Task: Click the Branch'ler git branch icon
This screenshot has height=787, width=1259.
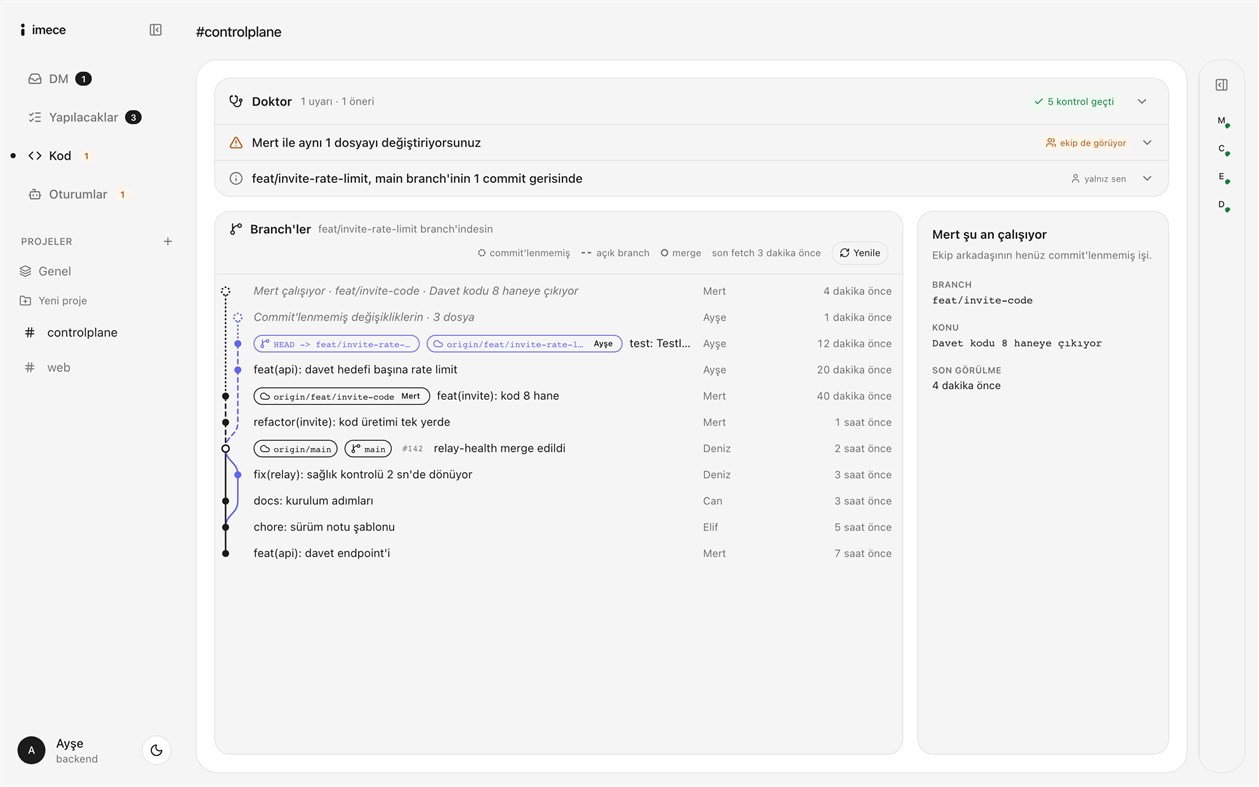Action: pos(236,229)
